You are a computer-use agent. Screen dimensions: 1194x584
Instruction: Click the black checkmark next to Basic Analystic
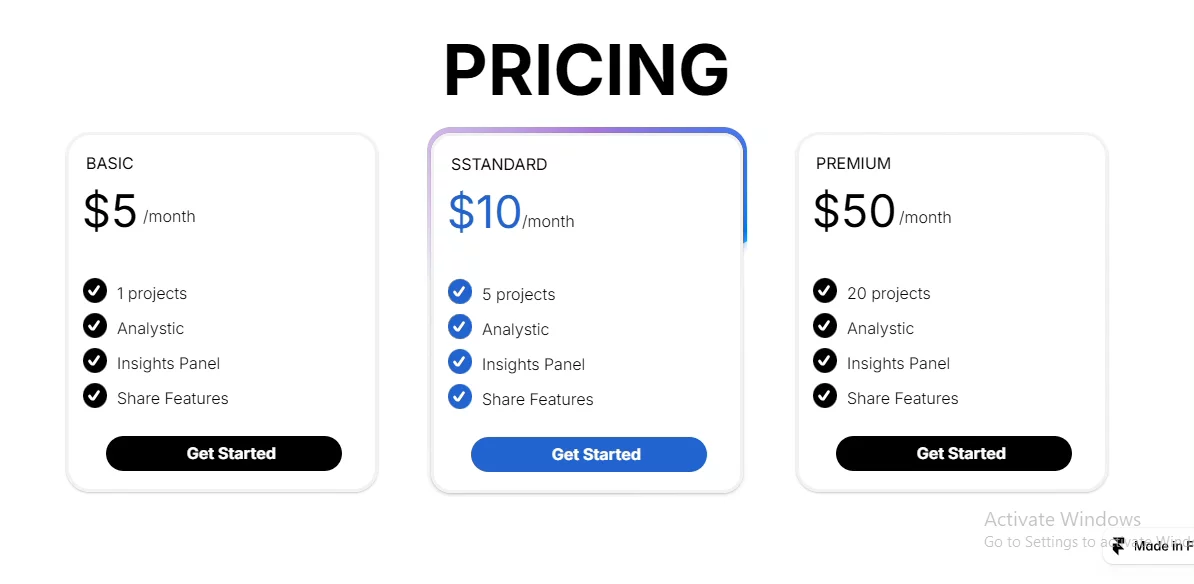click(x=94, y=326)
